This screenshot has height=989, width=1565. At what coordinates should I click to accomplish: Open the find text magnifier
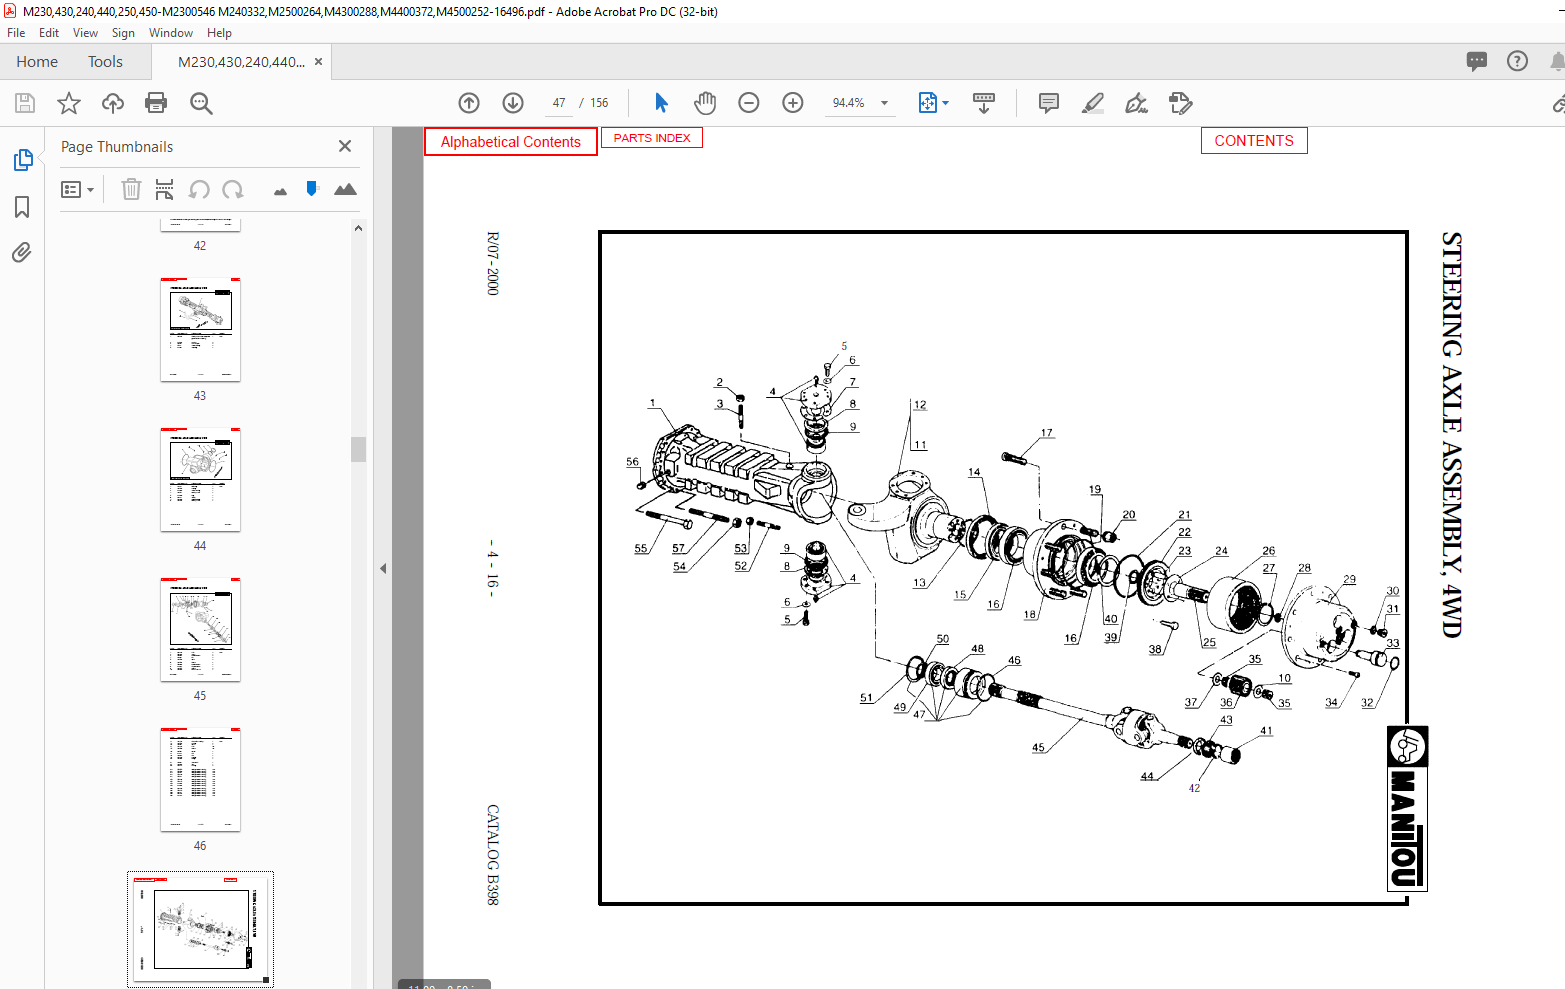201,103
